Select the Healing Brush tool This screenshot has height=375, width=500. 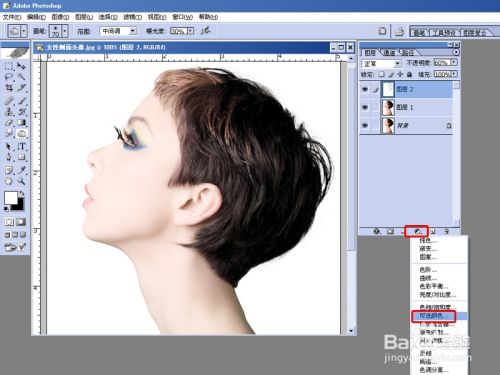pyautogui.click(x=9, y=101)
